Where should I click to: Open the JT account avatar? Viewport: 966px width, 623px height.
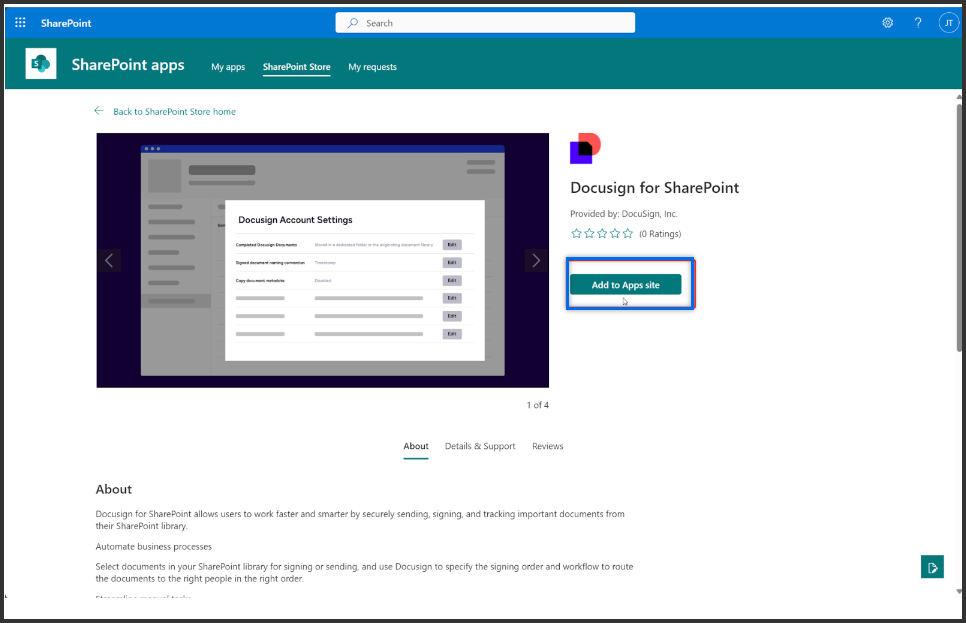948,23
